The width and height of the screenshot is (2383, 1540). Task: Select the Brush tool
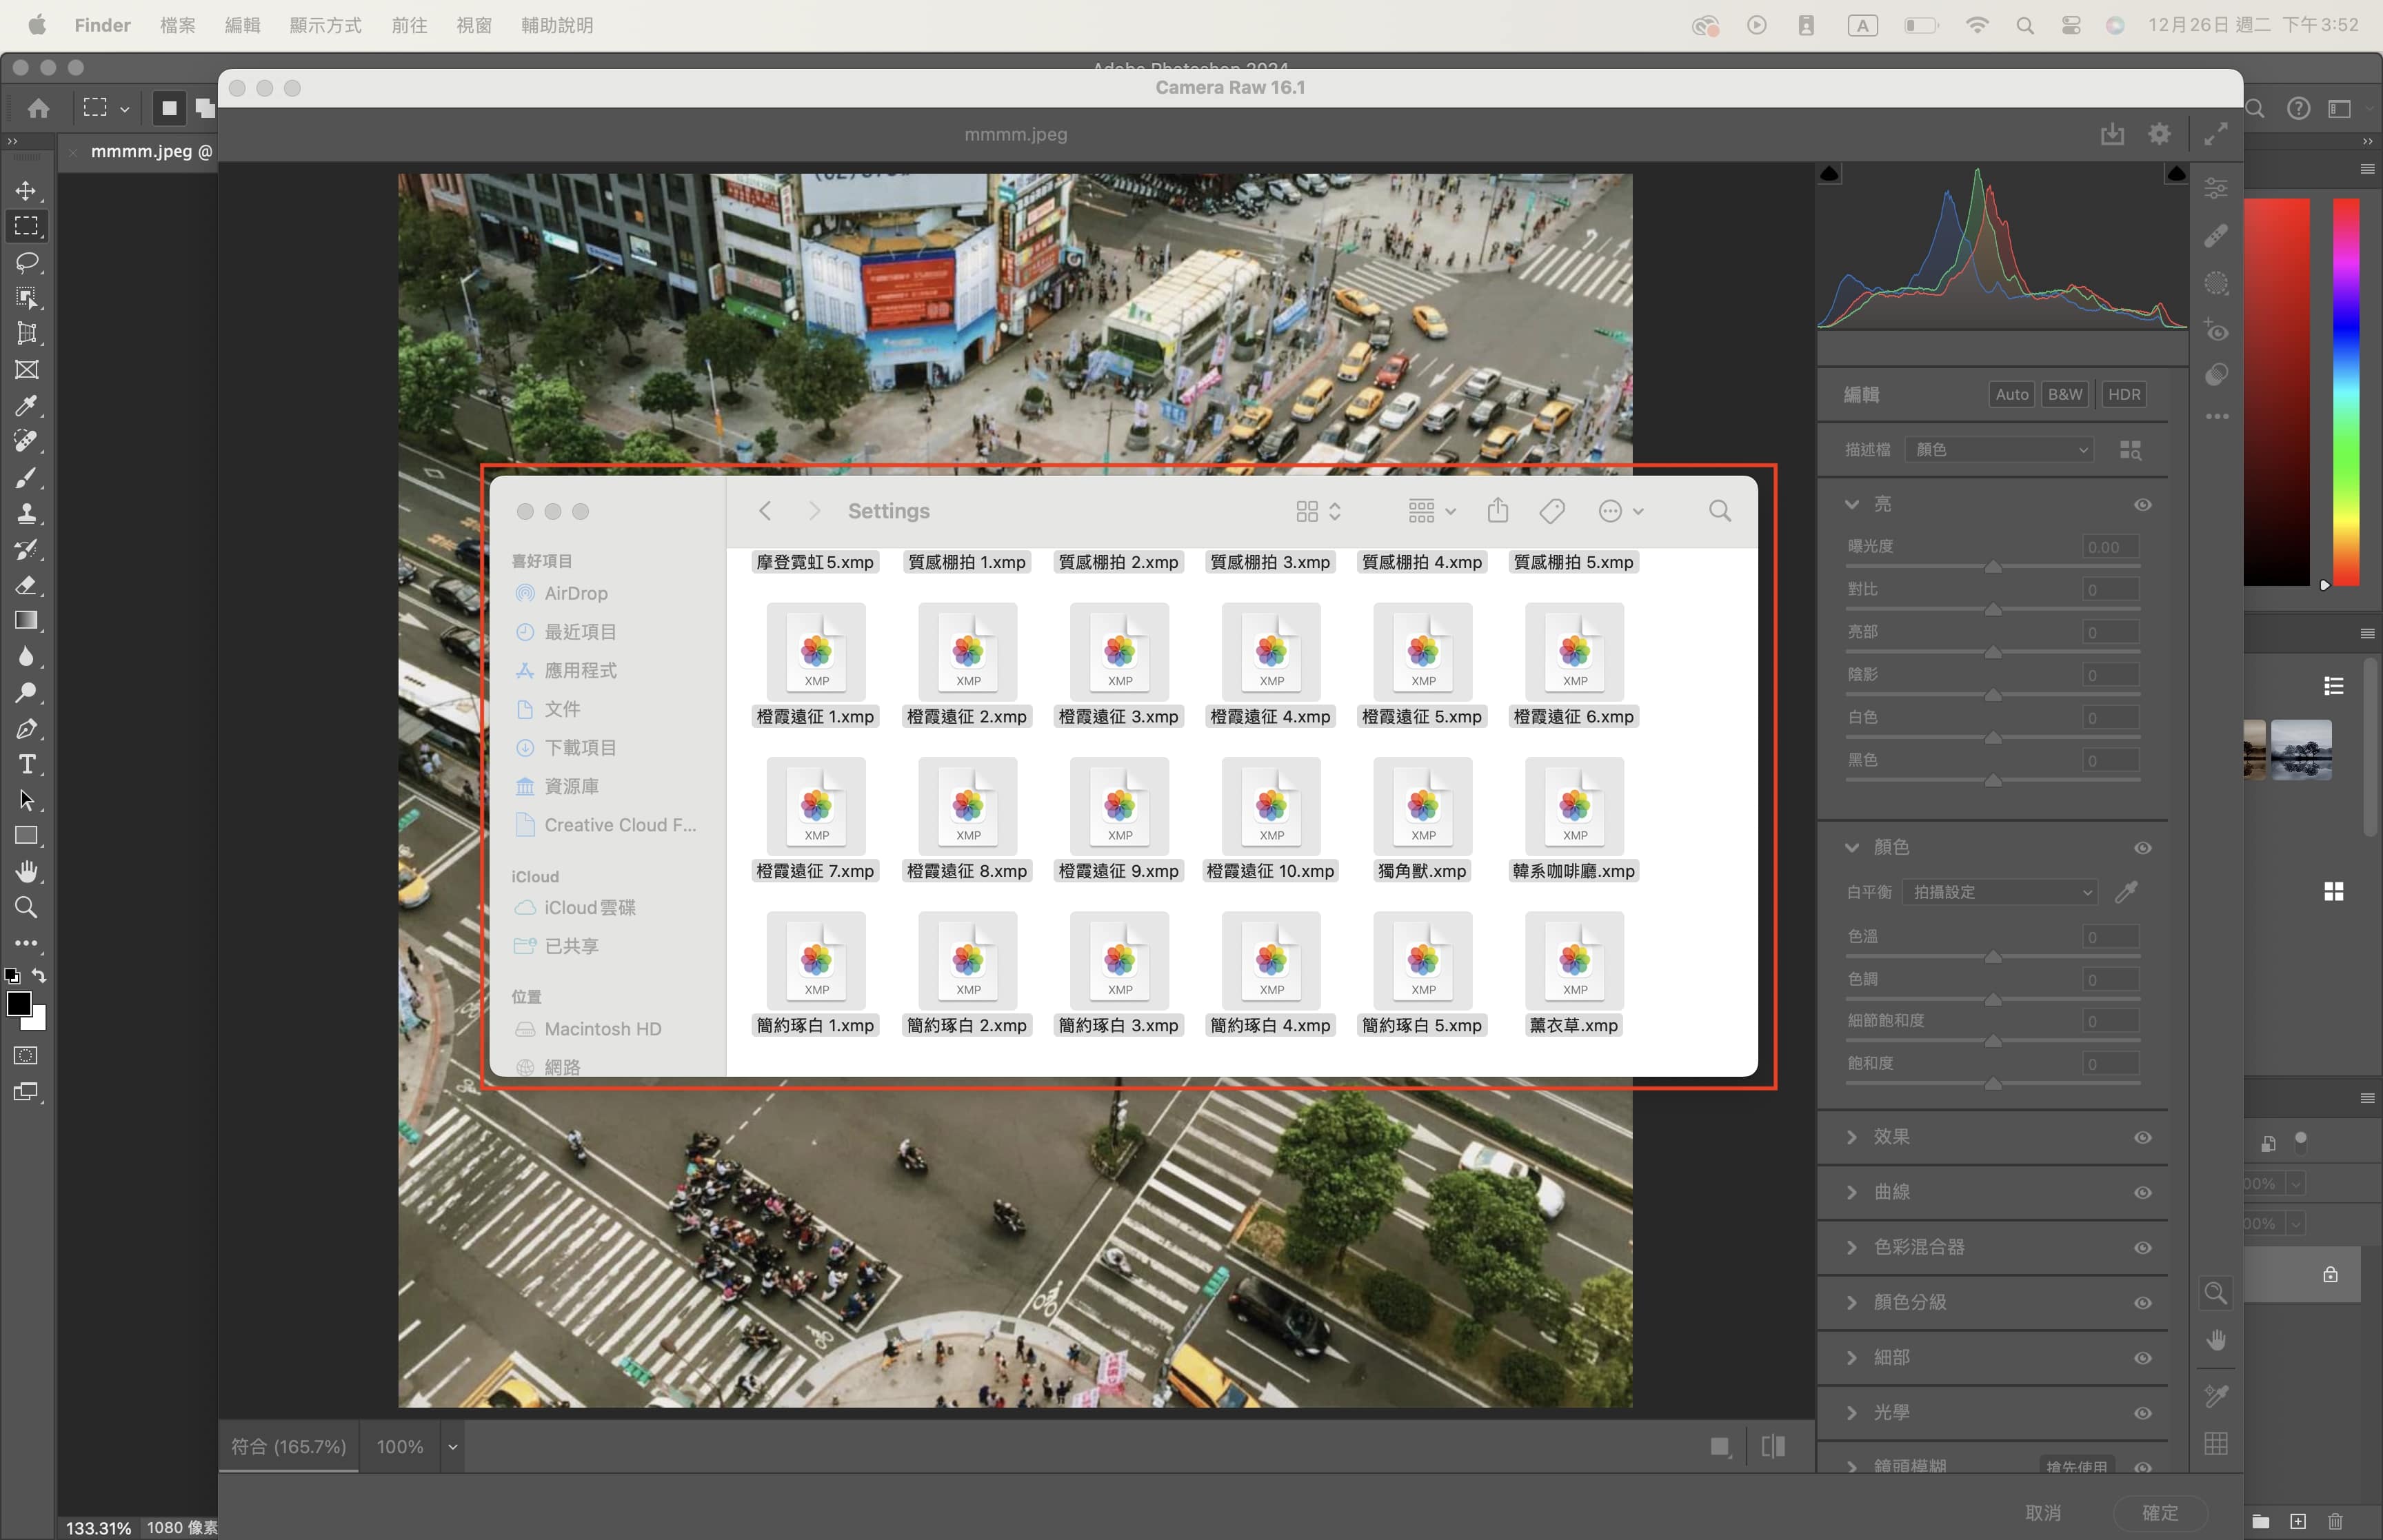(x=26, y=477)
